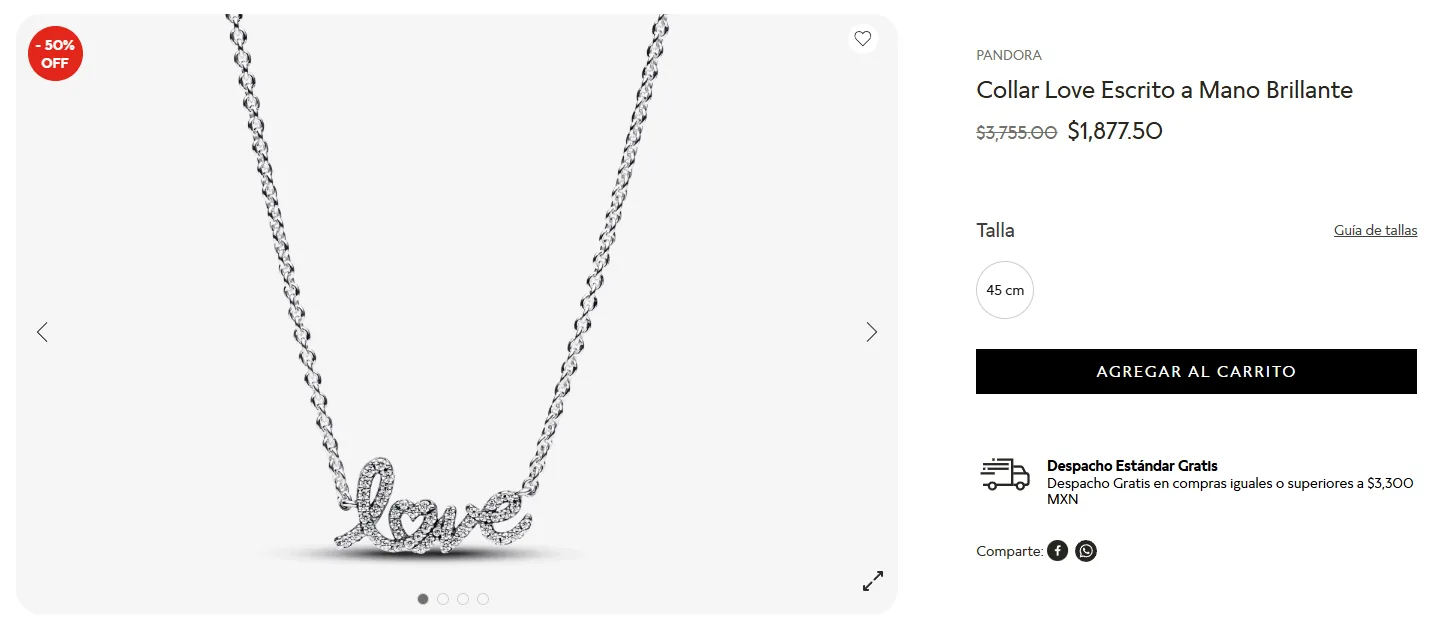Add necklace to wishlist with heart icon
The width and height of the screenshot is (1437, 627).
862,39
